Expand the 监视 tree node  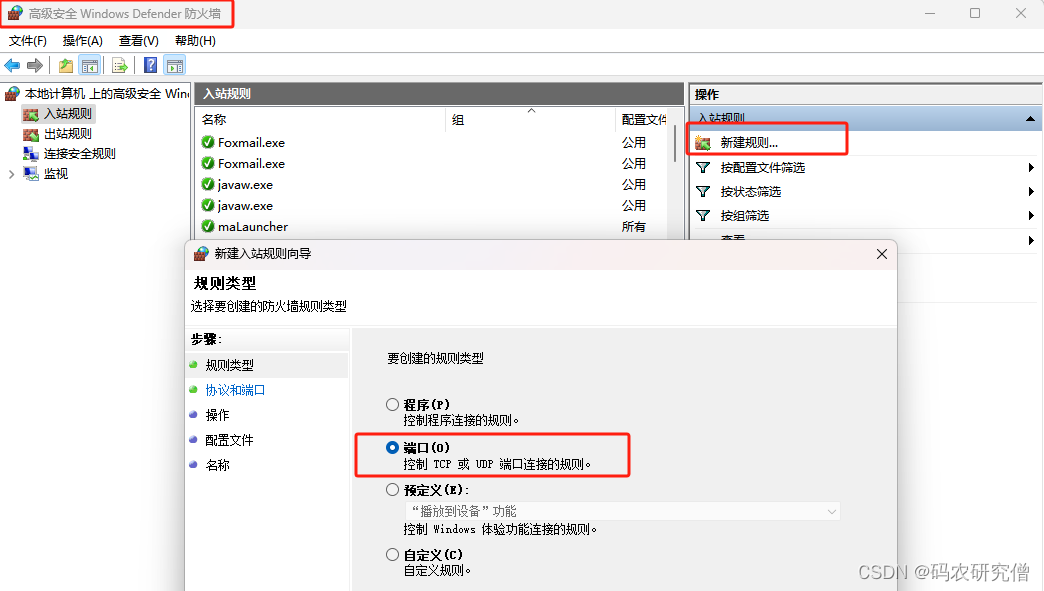coord(12,174)
